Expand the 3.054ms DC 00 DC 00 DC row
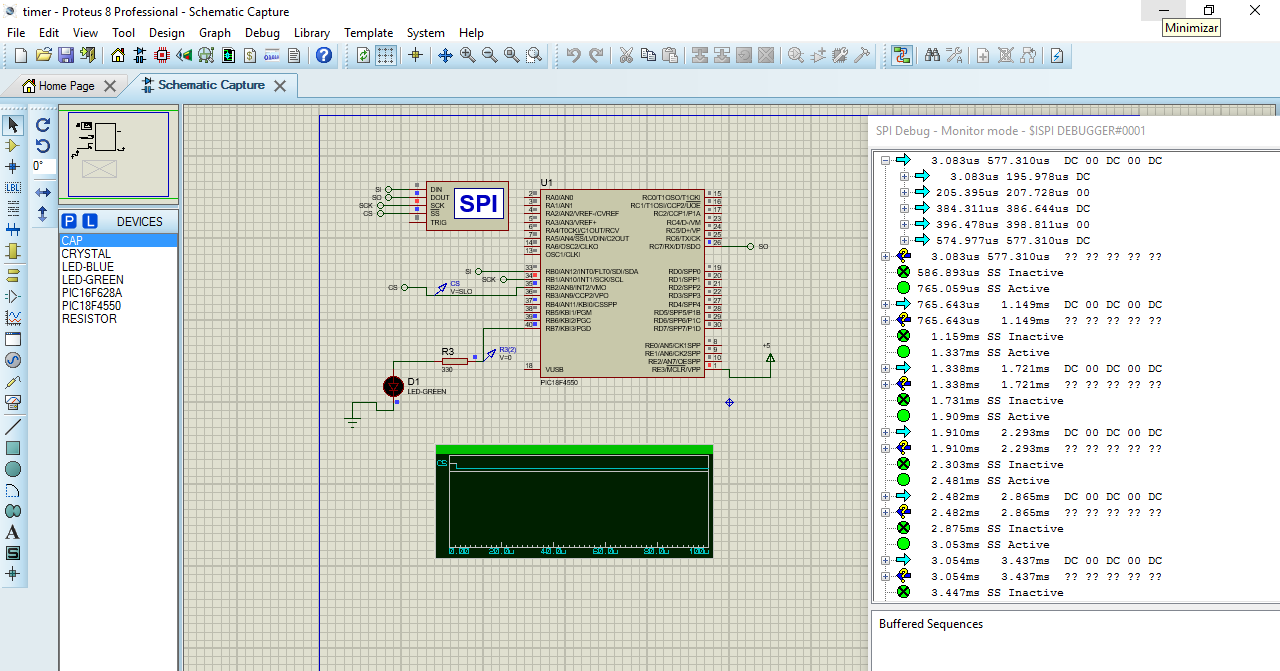This screenshot has width=1280, height=671. point(885,560)
